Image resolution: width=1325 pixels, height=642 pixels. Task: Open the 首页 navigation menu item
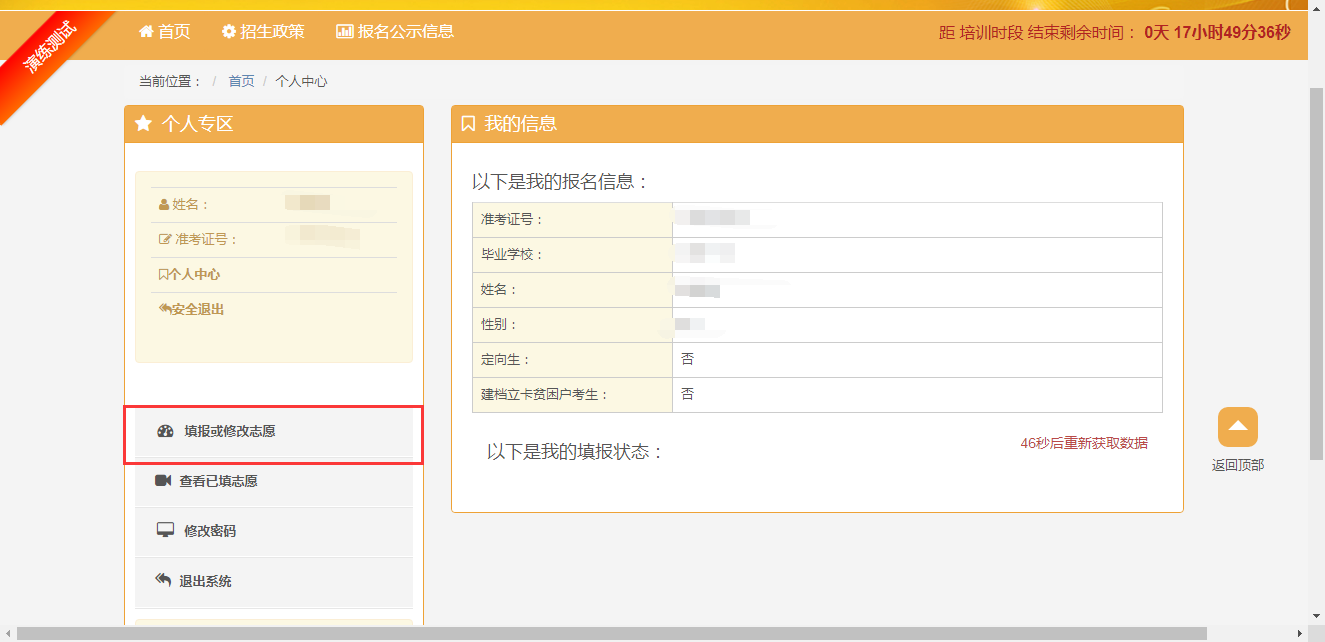(x=174, y=32)
